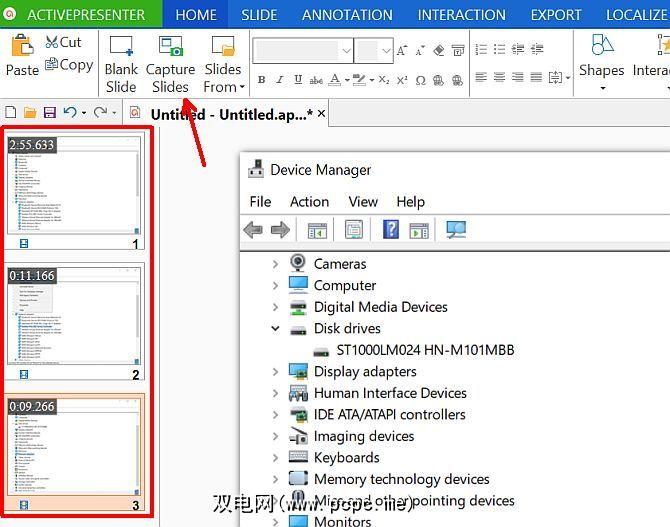
Task: Open the highlight color dropdown arrow
Action: 372,80
